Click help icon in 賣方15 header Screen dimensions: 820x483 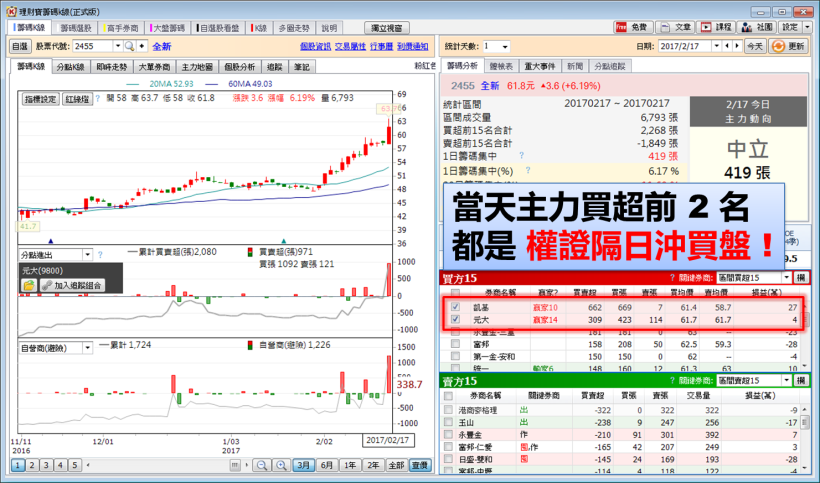673,381
